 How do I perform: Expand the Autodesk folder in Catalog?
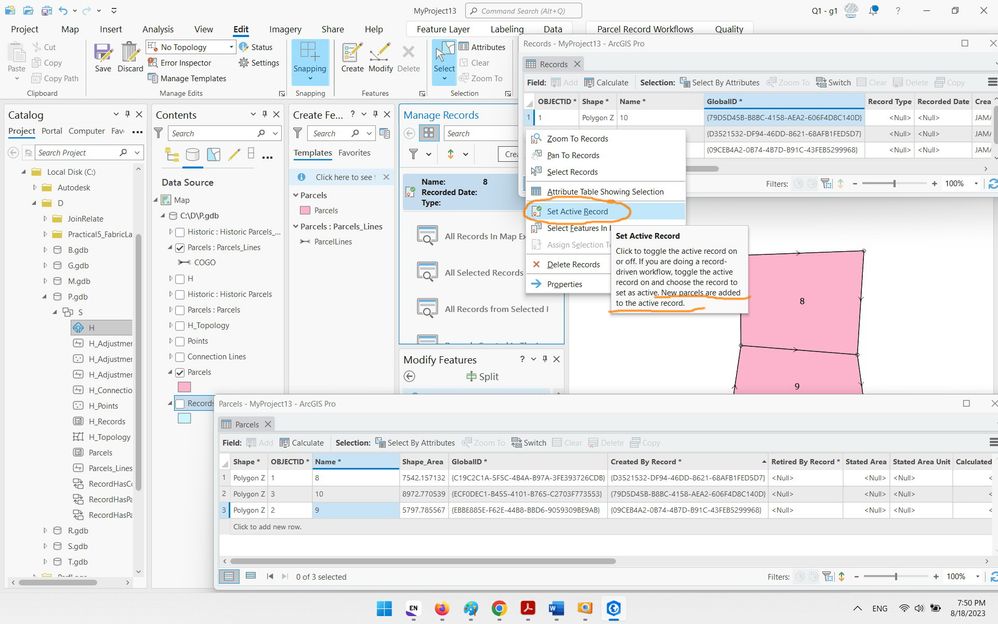tap(34, 188)
